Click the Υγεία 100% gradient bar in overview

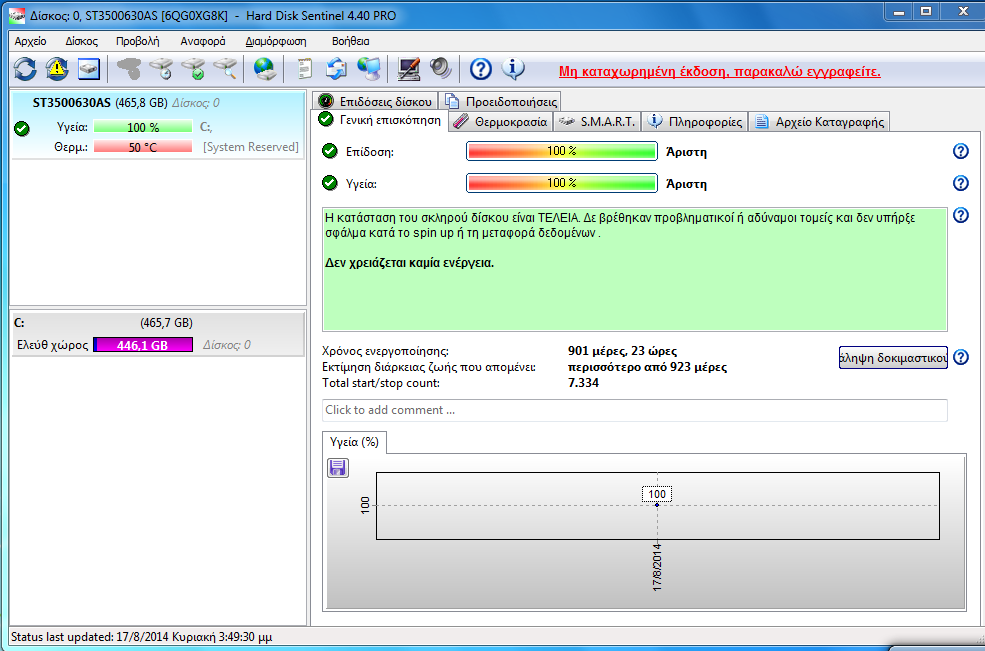pyautogui.click(x=562, y=183)
